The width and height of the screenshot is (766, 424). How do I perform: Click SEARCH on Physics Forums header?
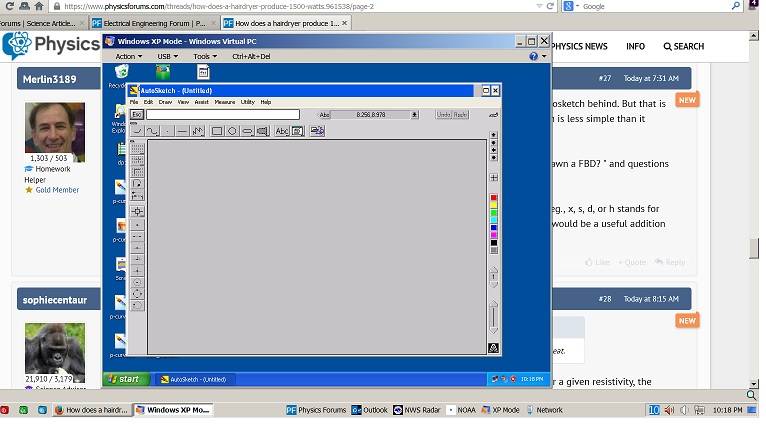(683, 46)
